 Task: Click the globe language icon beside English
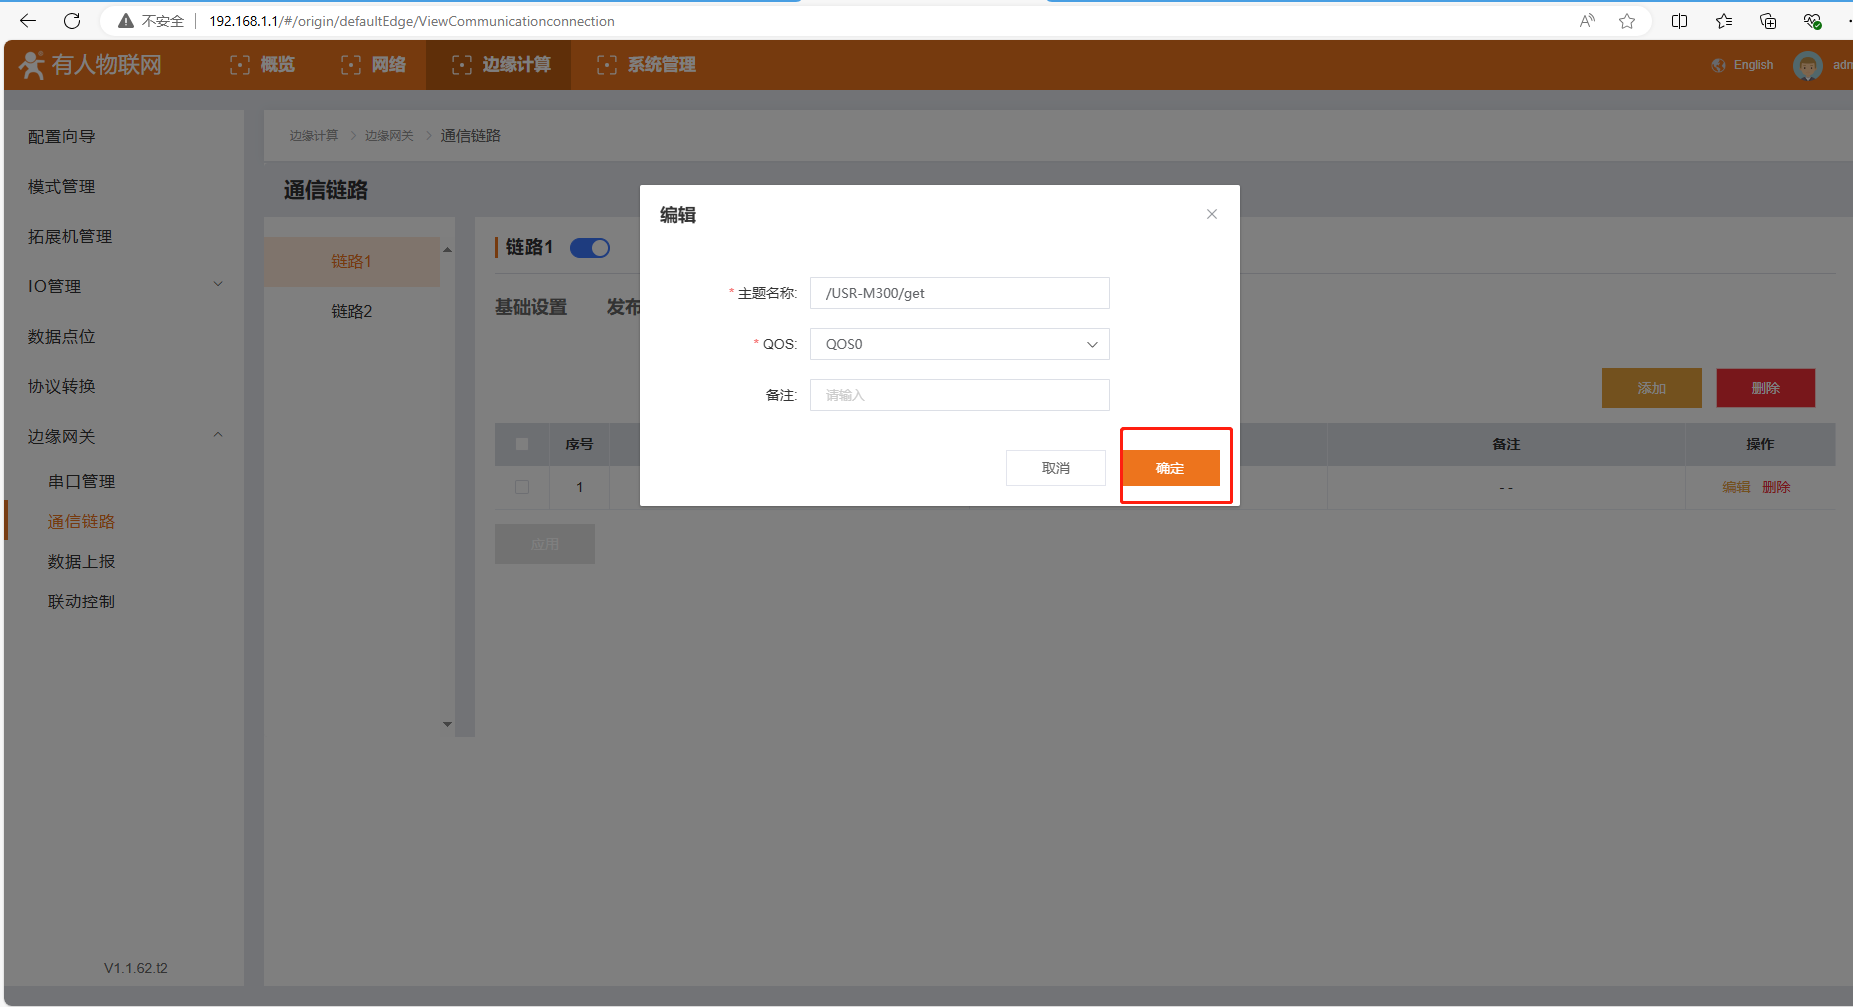pos(1718,65)
